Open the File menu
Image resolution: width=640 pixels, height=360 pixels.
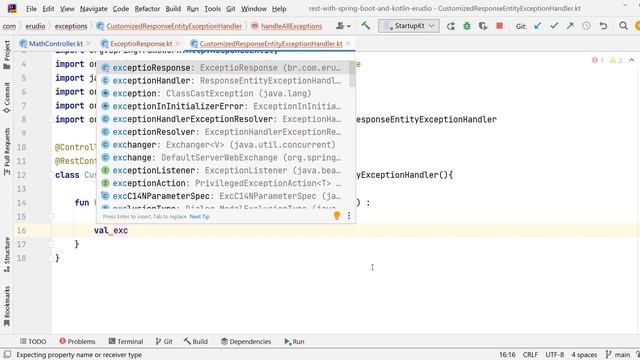point(31,9)
